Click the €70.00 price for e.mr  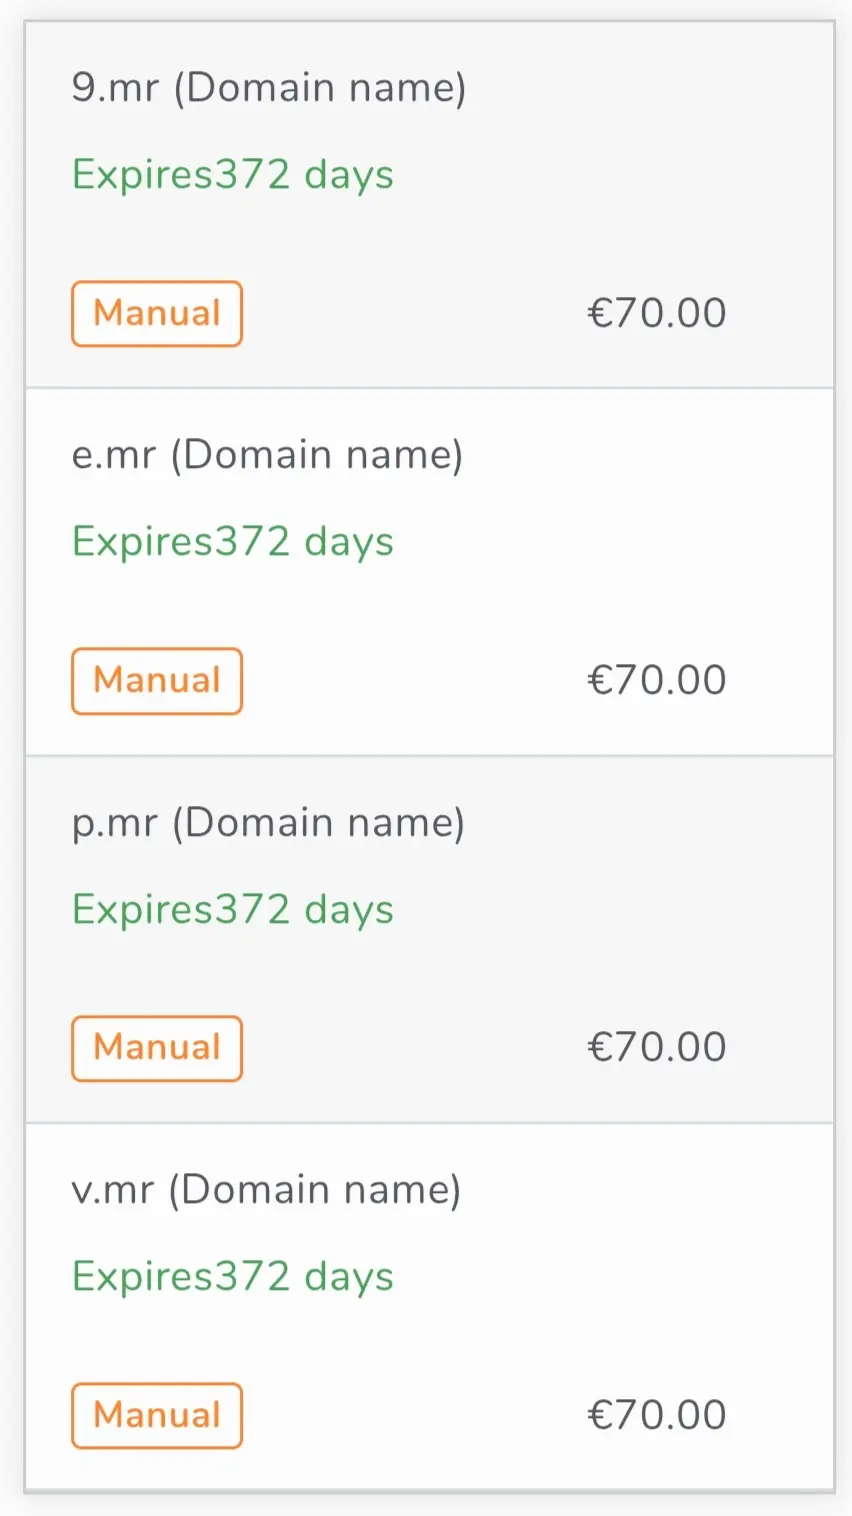coord(657,680)
